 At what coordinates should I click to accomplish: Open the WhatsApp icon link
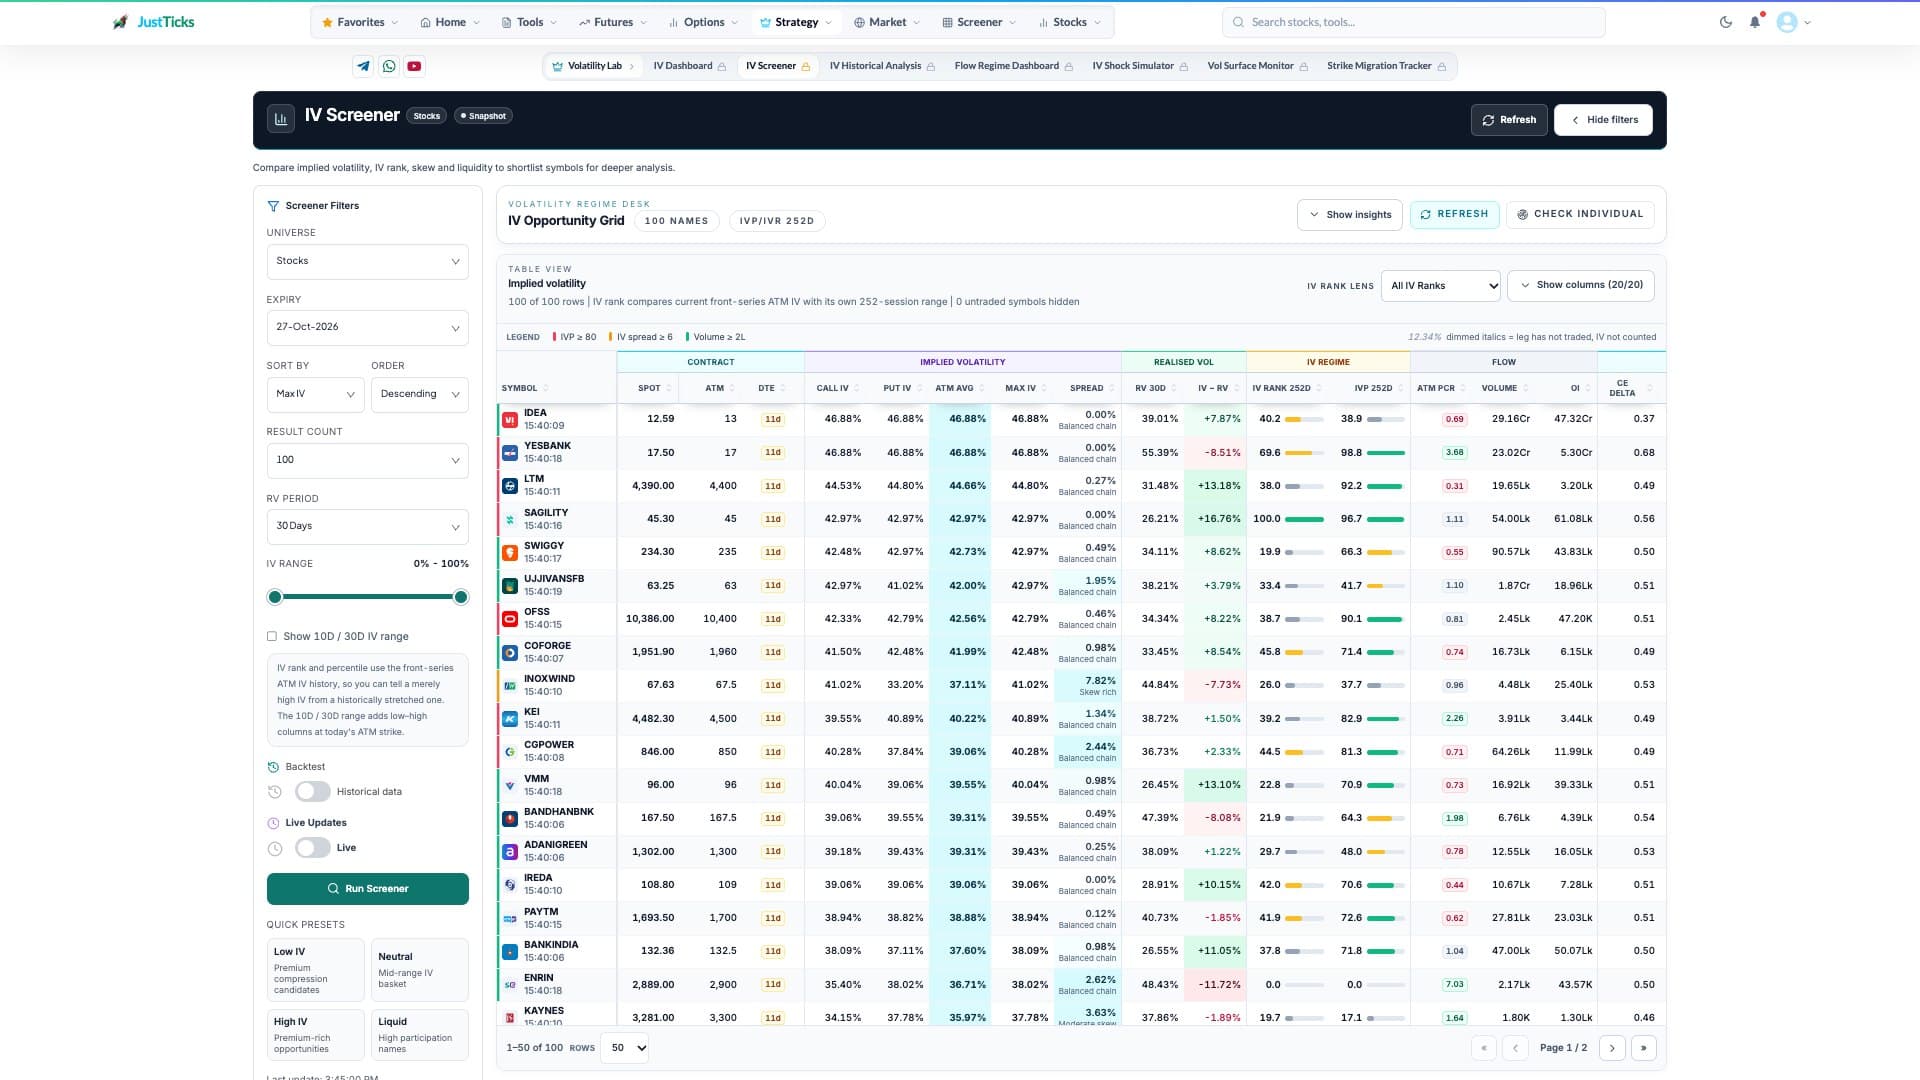click(x=389, y=66)
